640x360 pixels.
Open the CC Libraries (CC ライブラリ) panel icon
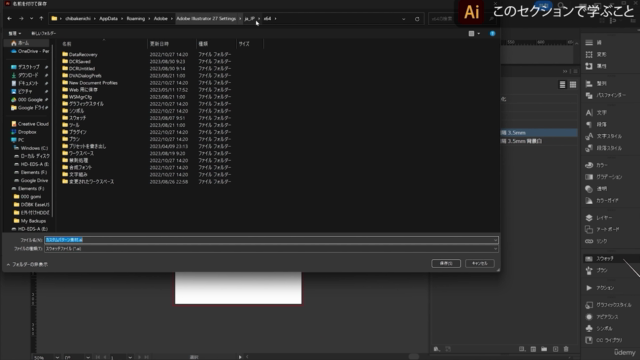click(x=589, y=340)
